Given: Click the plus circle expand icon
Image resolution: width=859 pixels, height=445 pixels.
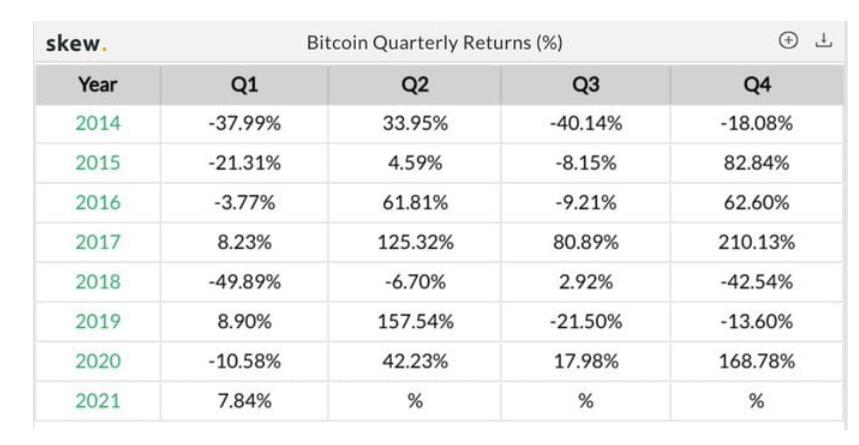Looking at the screenshot, I should [x=788, y=41].
